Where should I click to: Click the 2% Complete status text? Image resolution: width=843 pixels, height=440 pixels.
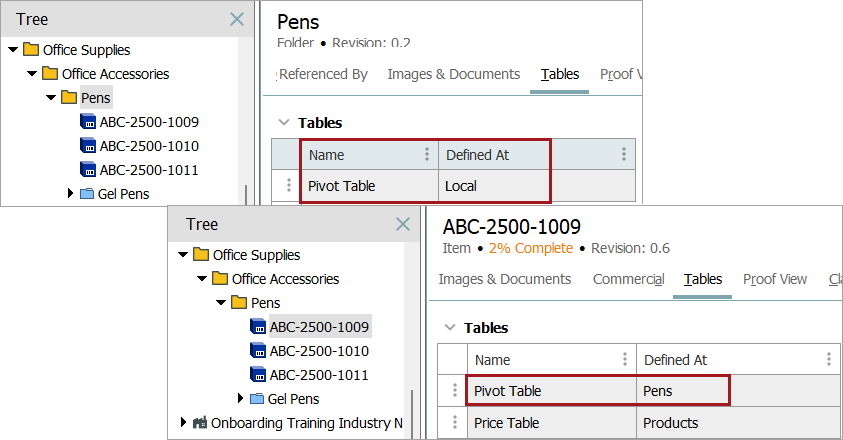tap(531, 248)
